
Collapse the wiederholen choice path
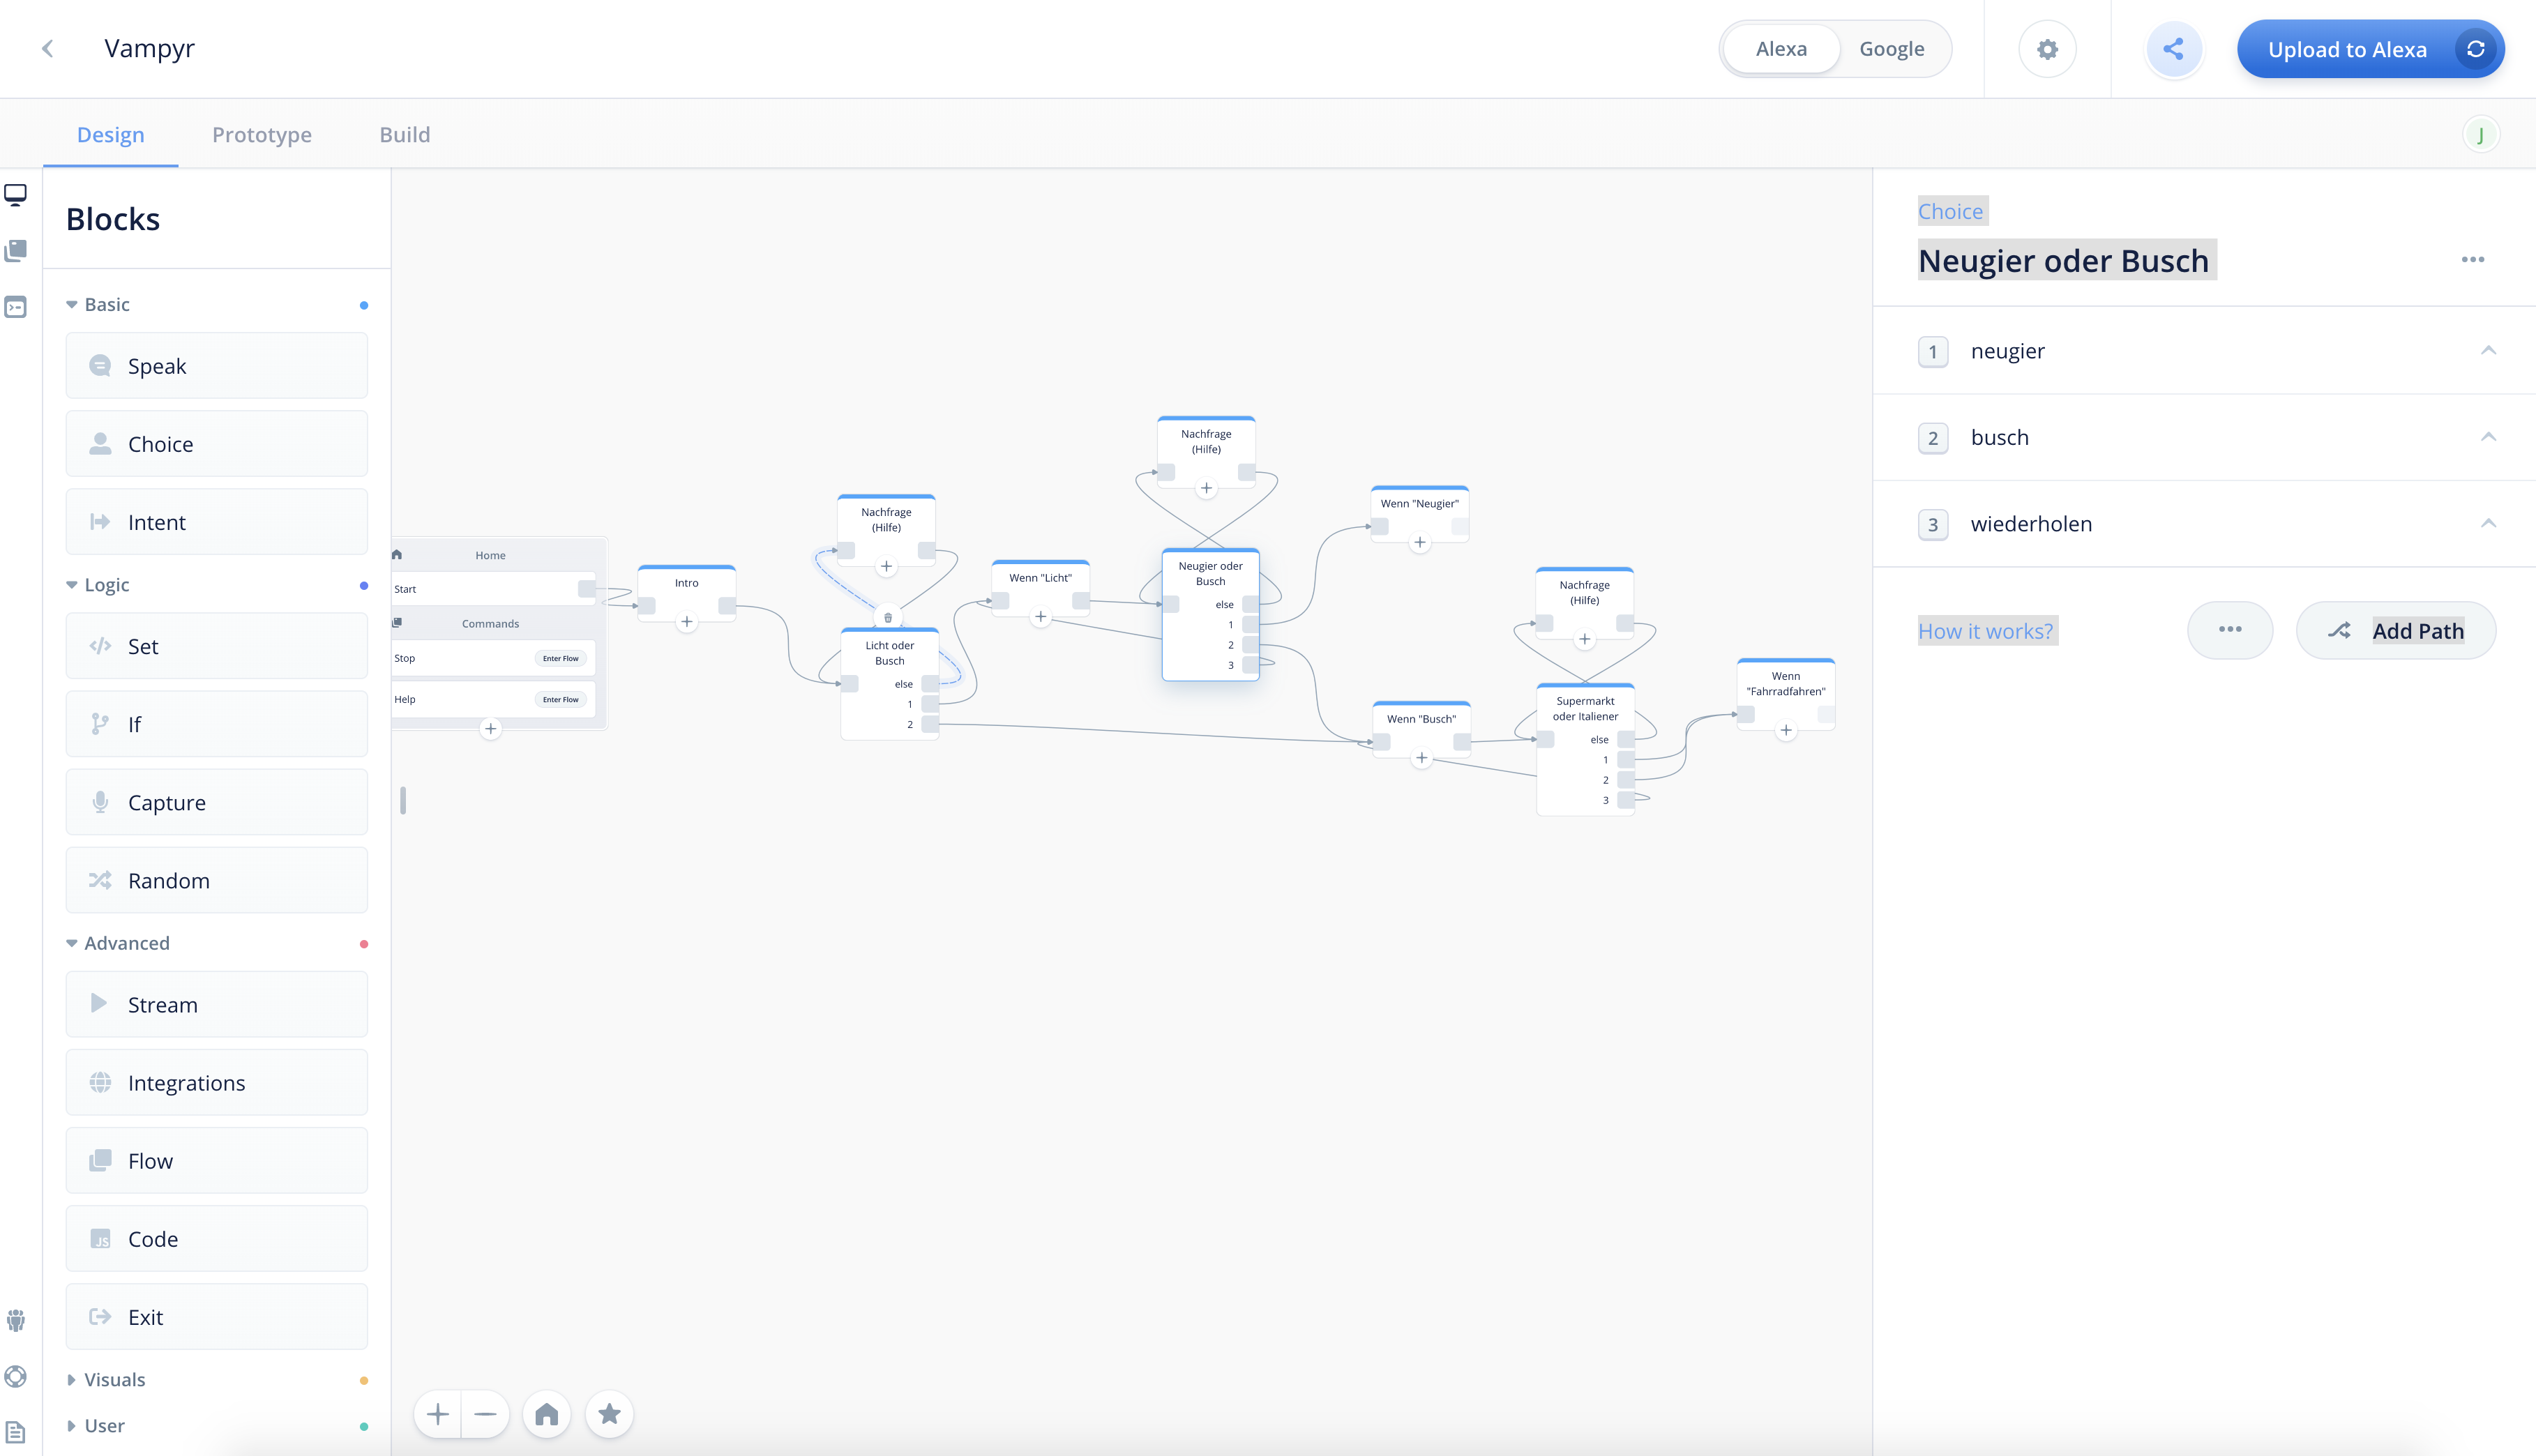[x=2488, y=524]
